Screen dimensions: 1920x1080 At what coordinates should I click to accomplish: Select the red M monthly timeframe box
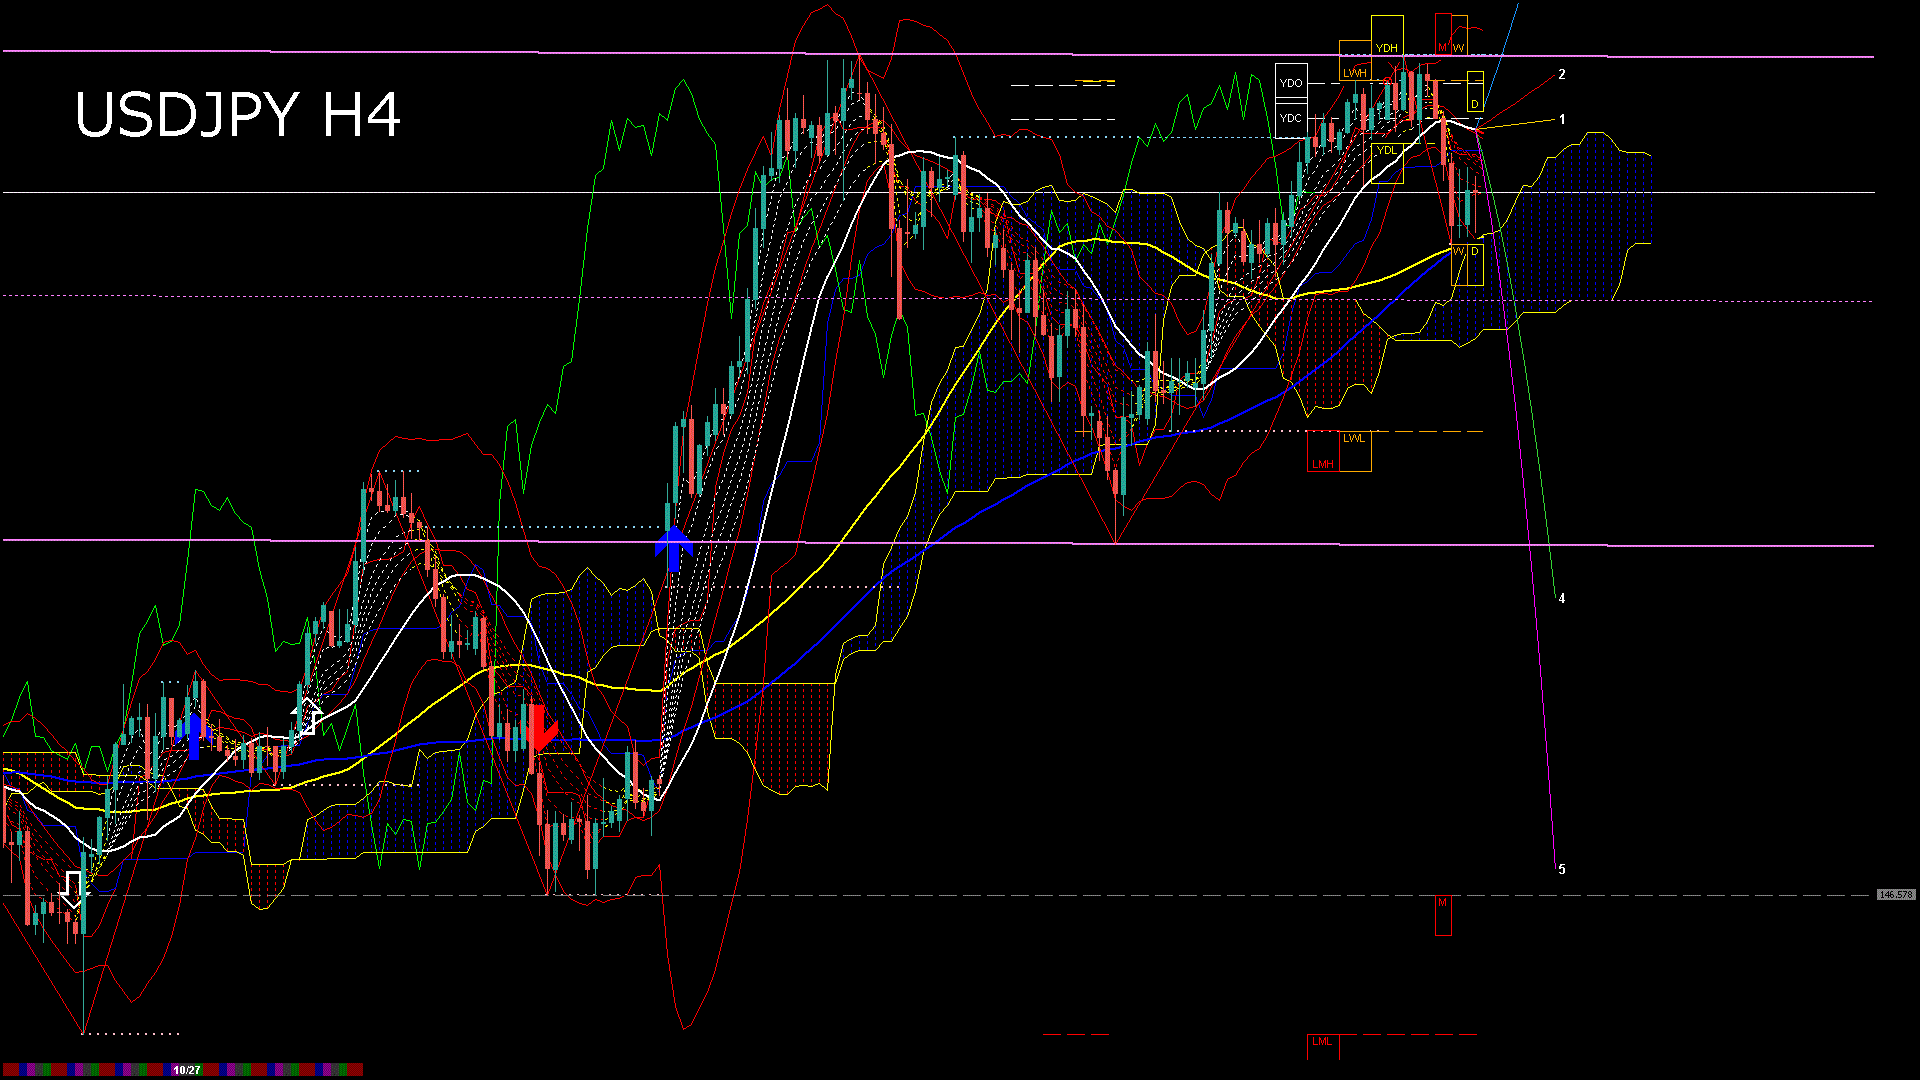tap(1443, 45)
